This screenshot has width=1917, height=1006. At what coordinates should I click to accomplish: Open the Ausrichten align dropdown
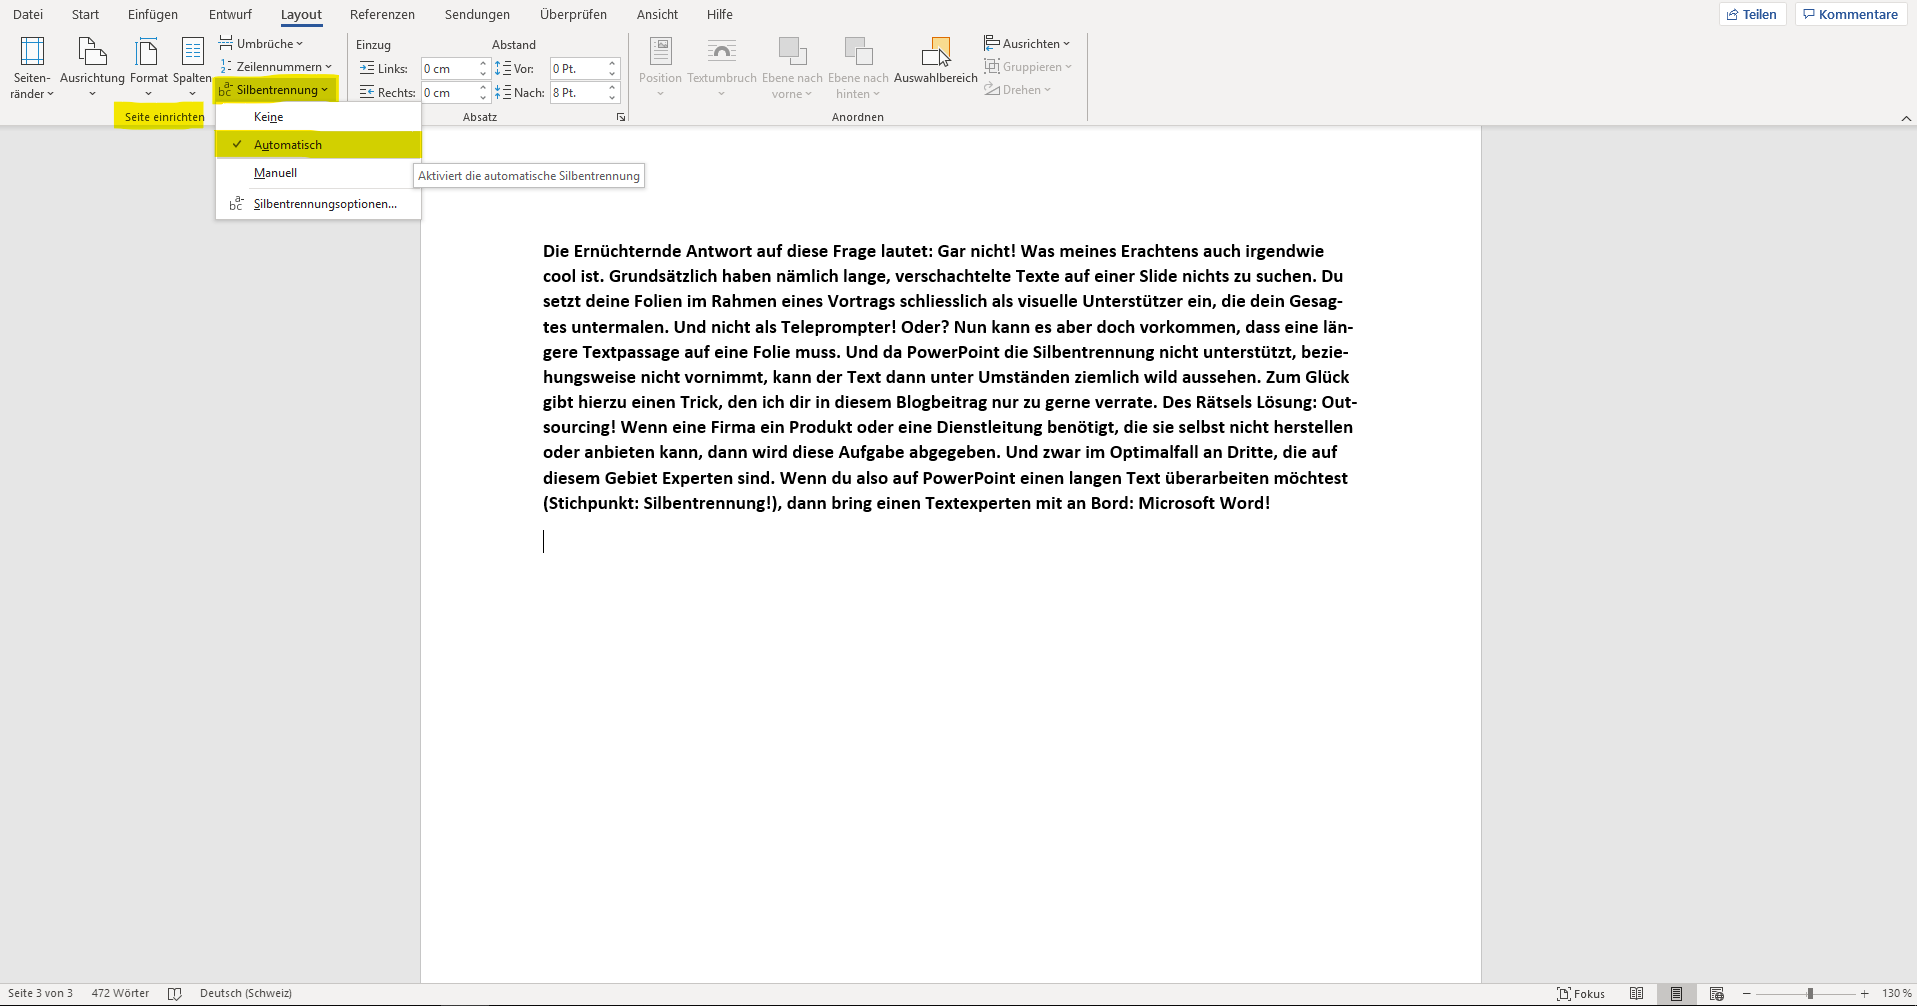[x=1027, y=44]
